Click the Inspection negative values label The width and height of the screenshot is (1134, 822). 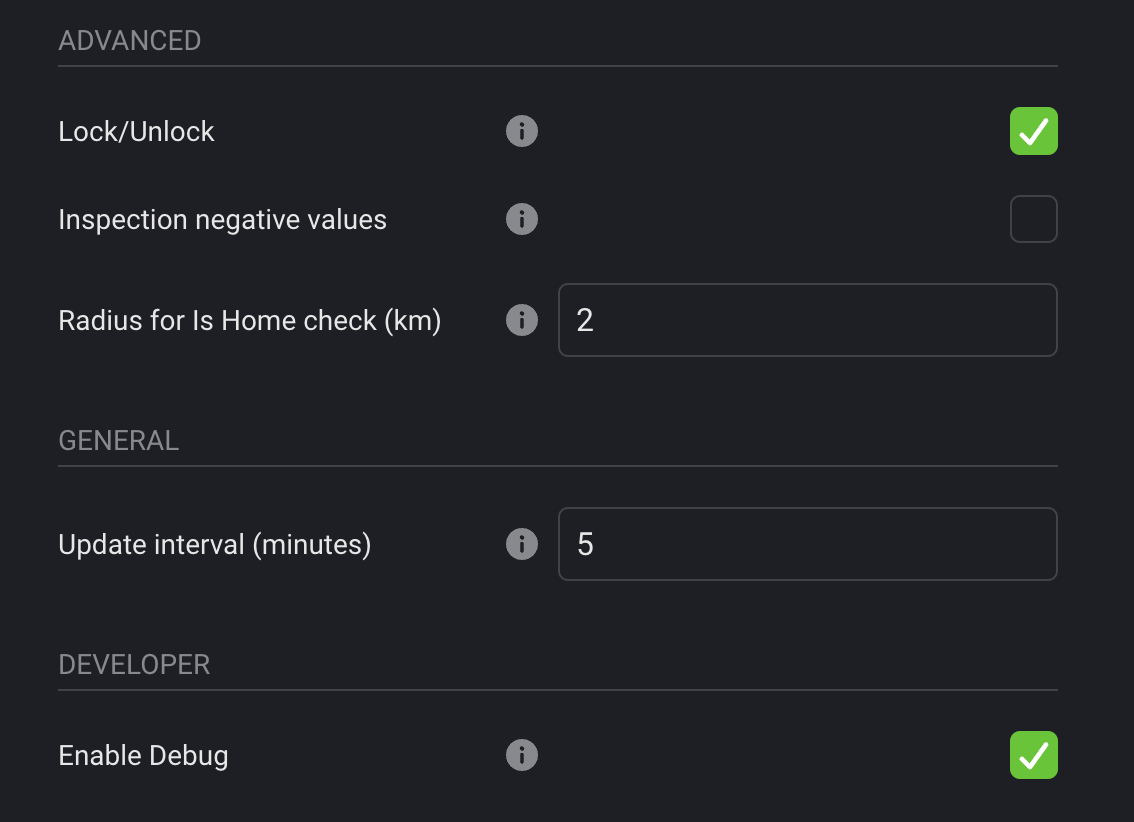tap(223, 219)
